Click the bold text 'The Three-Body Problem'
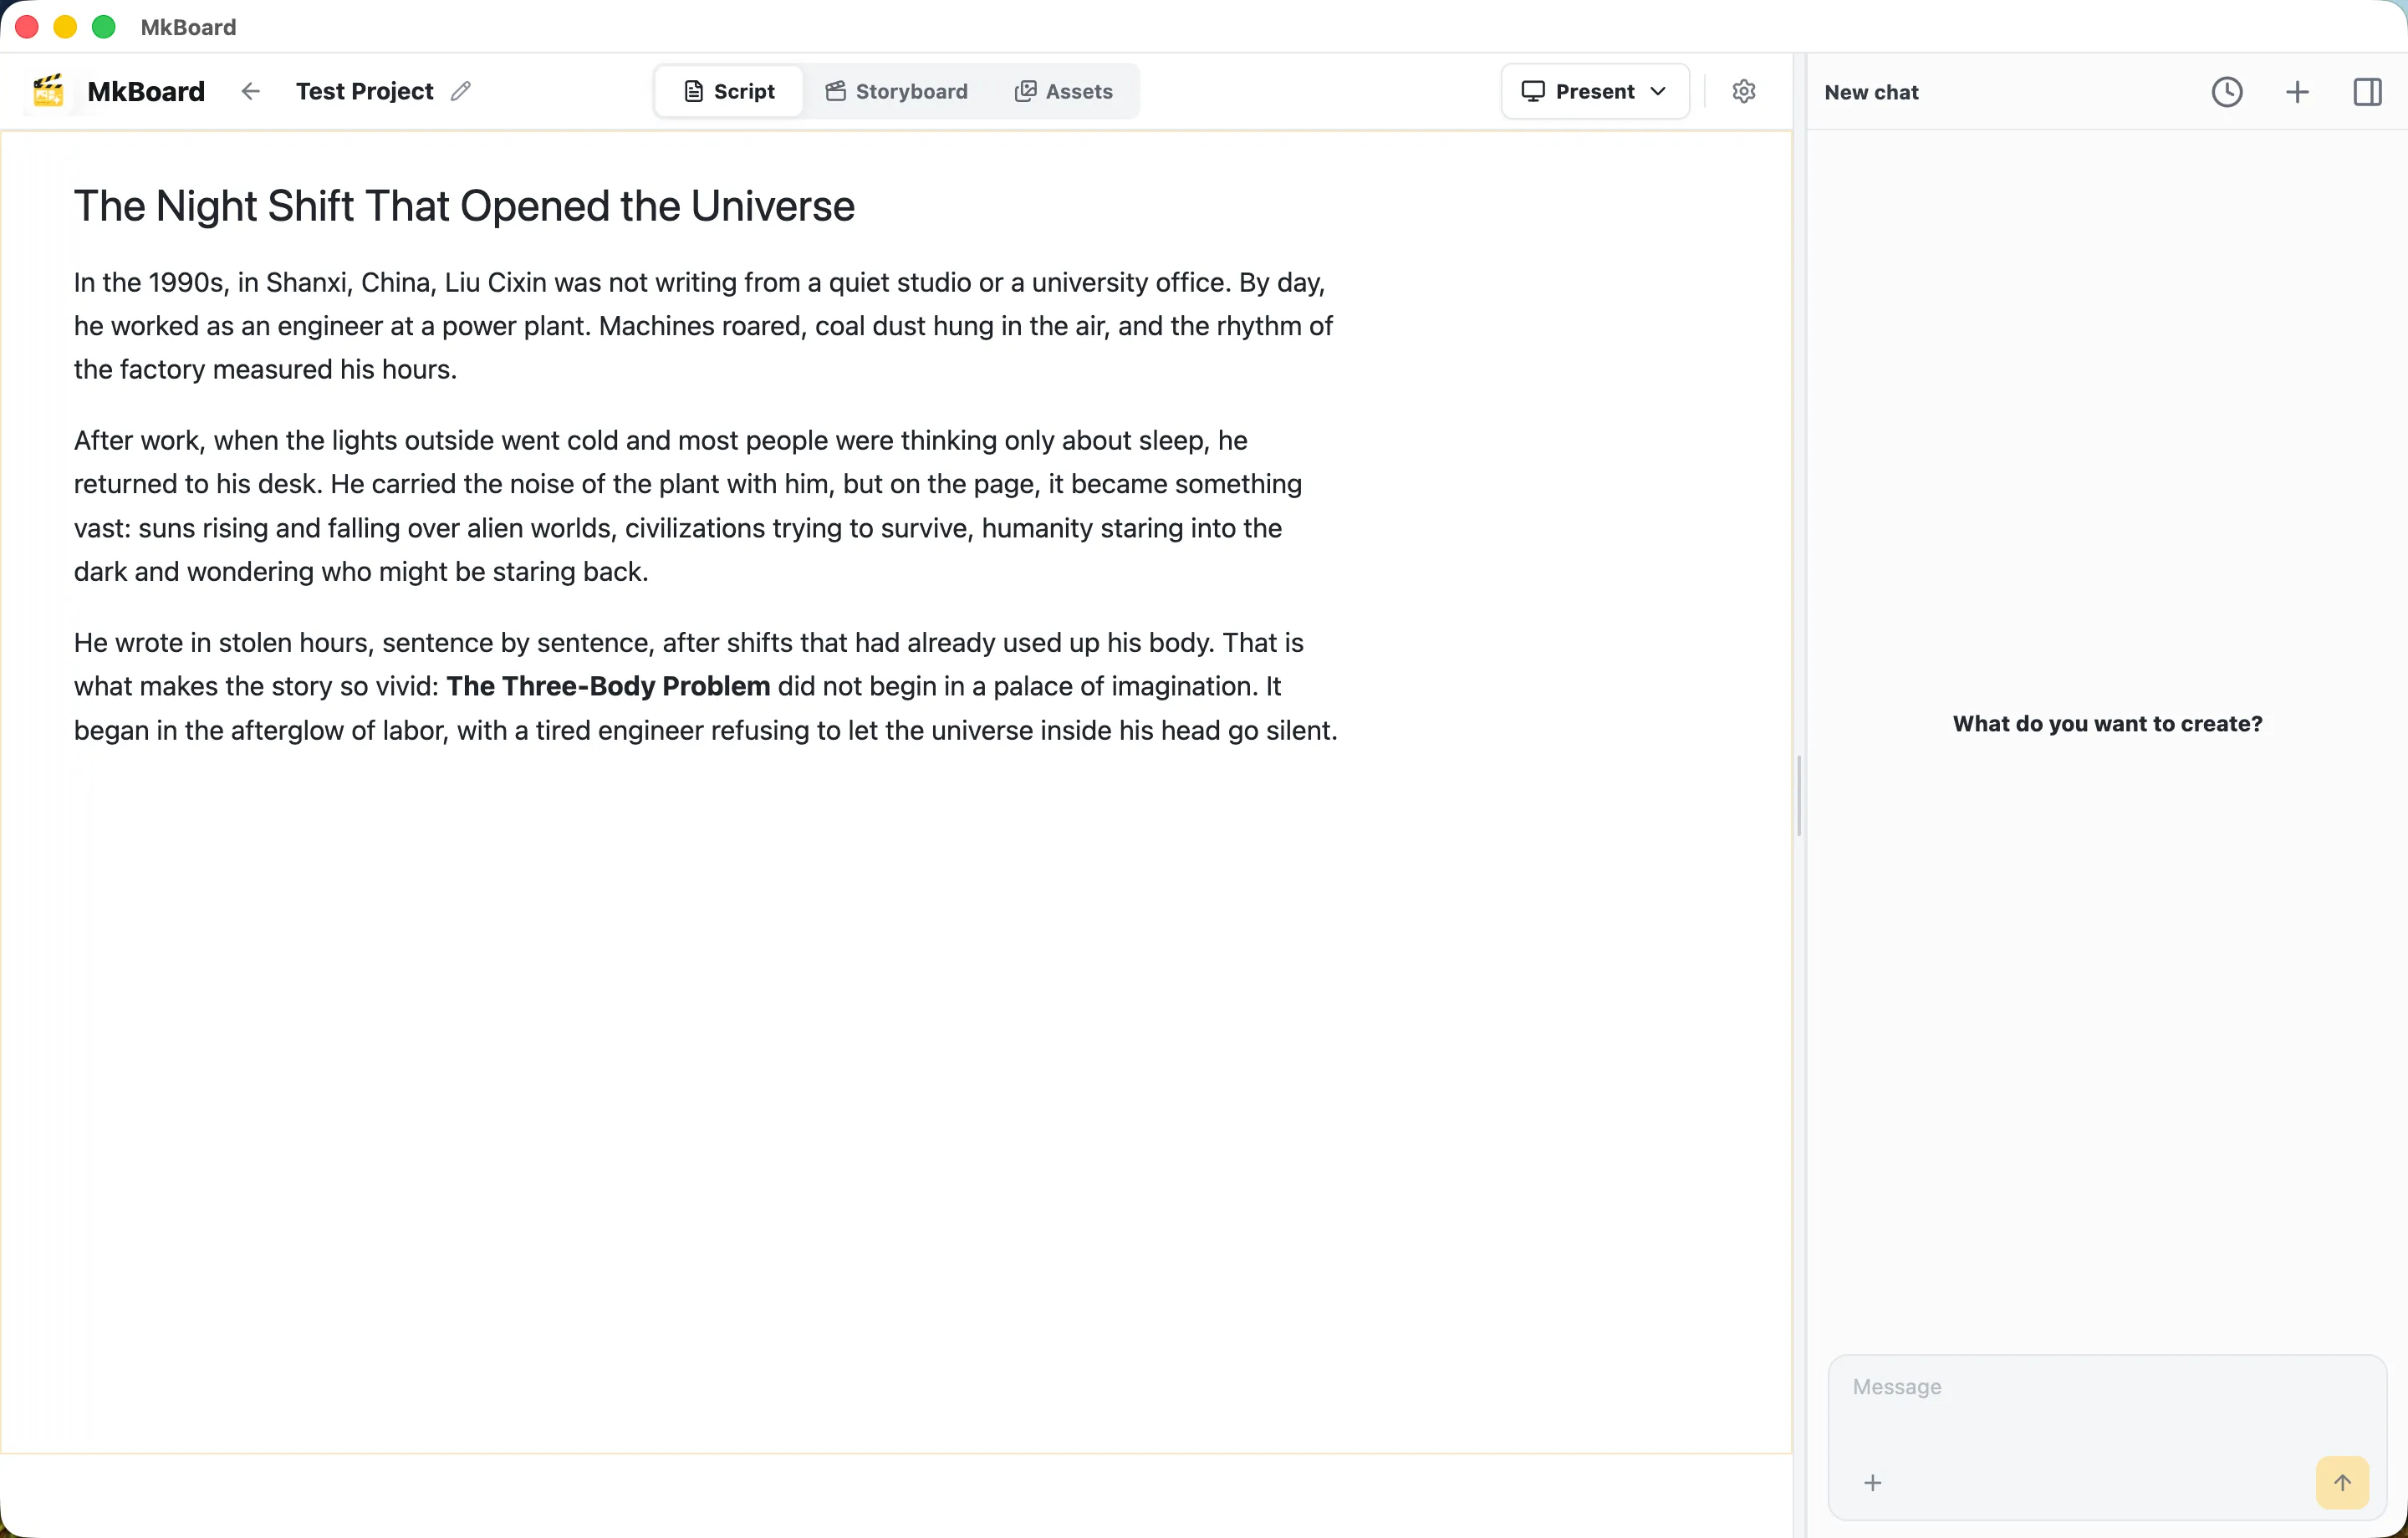This screenshot has width=2408, height=1538. [x=608, y=686]
